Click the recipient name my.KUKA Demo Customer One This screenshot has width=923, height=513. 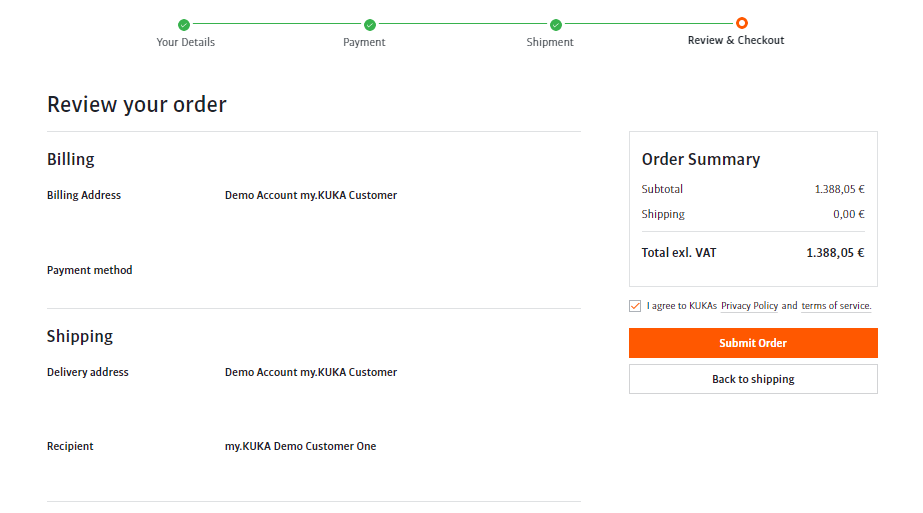pyautogui.click(x=300, y=446)
